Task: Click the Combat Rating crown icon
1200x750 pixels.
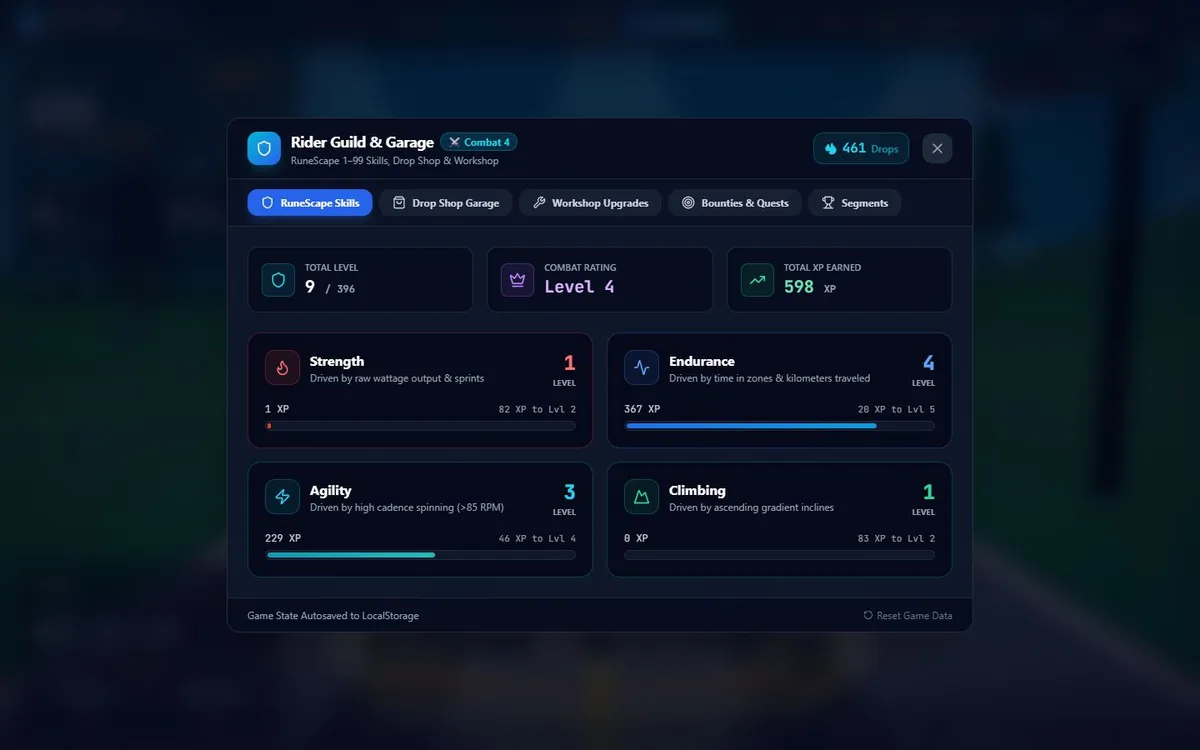Action: click(x=518, y=280)
